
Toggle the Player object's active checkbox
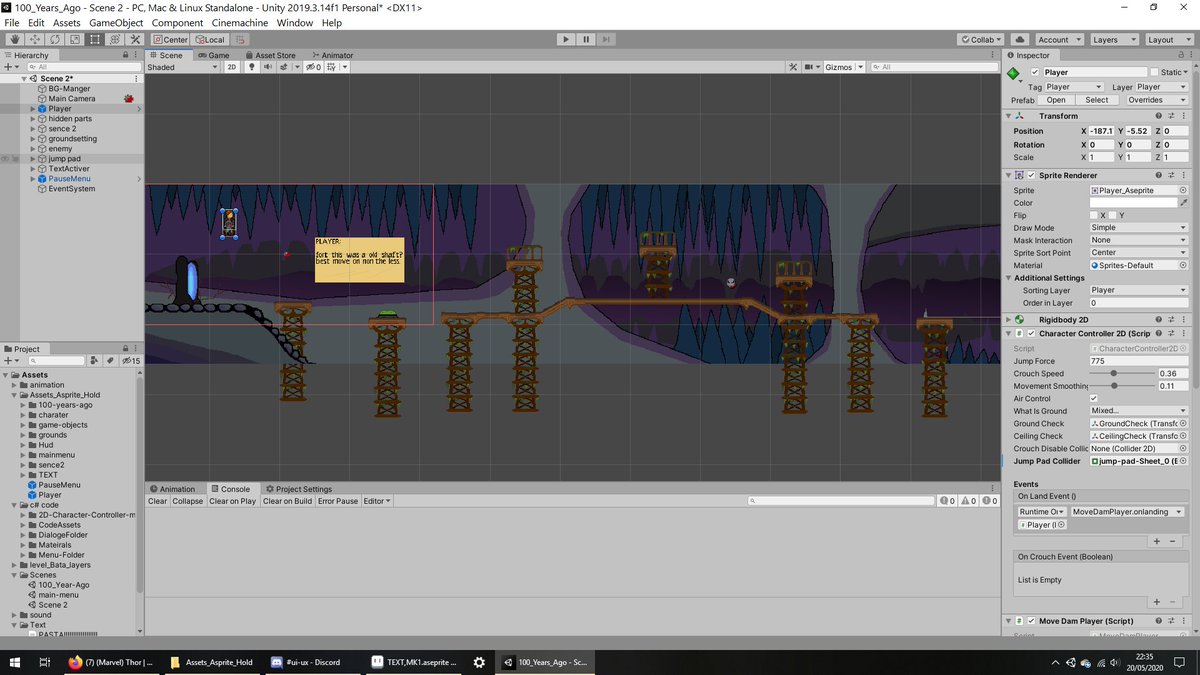[x=1035, y=72]
